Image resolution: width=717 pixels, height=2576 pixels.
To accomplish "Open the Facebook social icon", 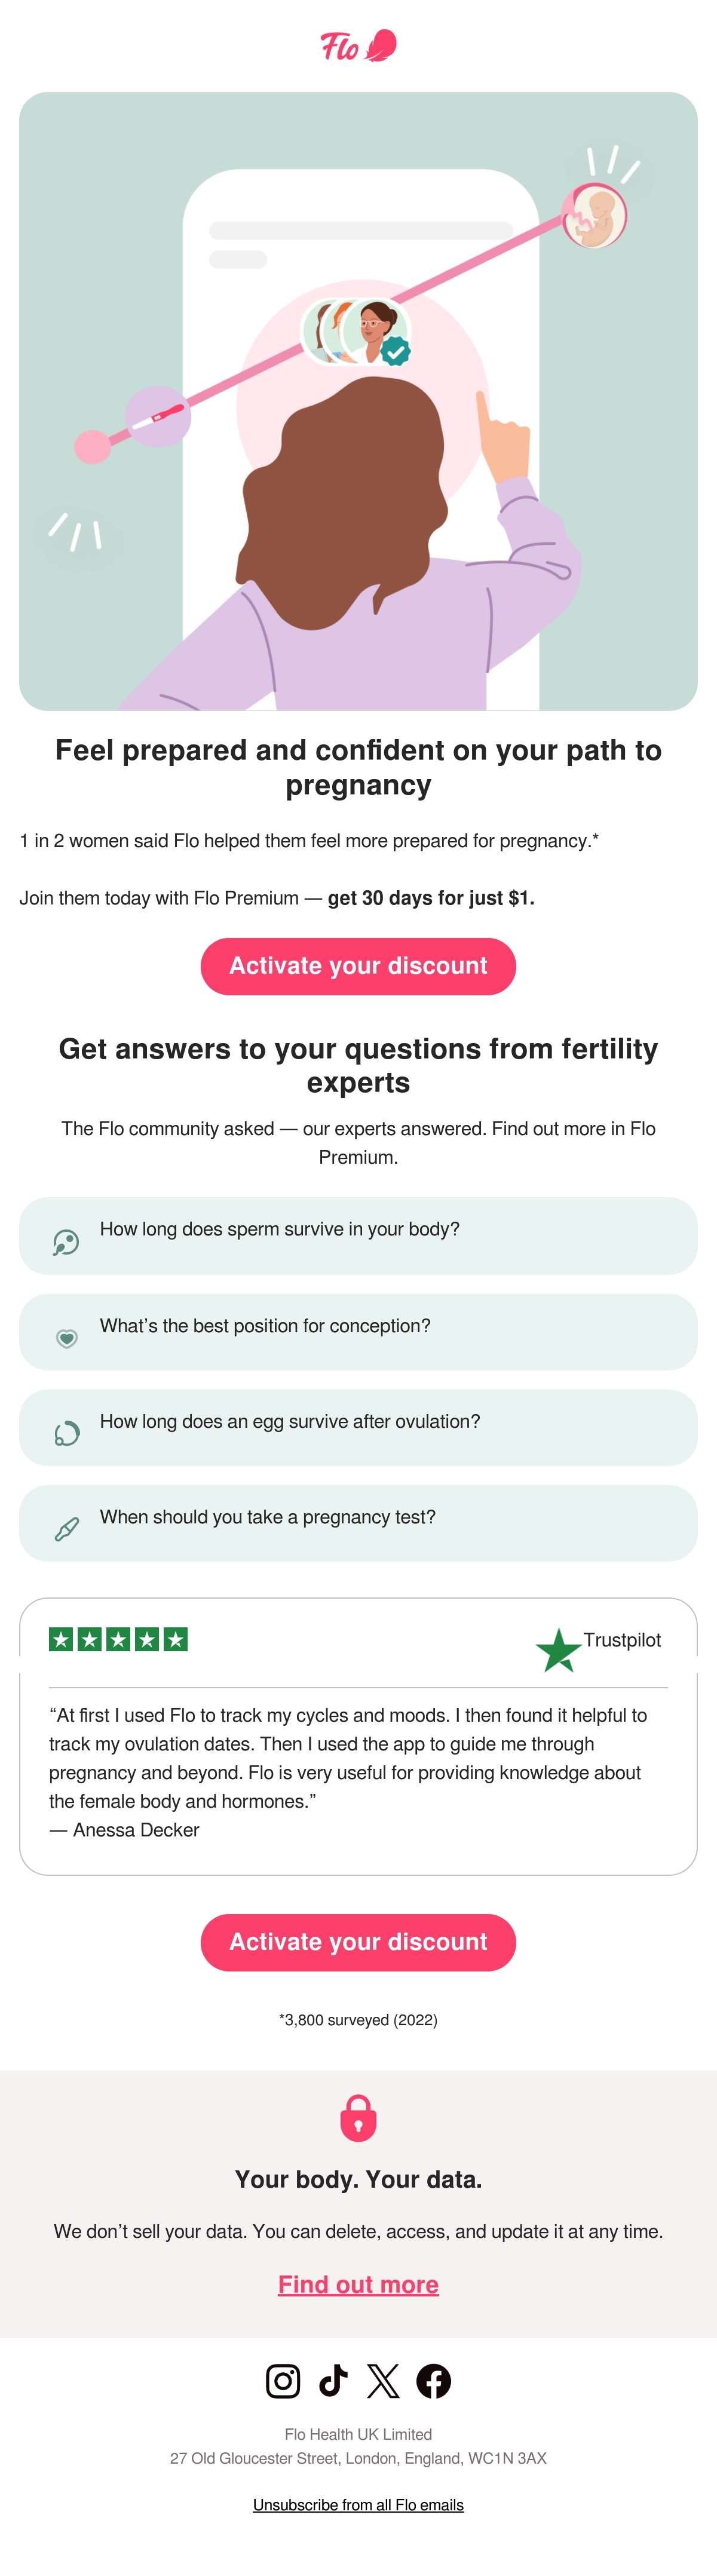I will click(x=433, y=2381).
